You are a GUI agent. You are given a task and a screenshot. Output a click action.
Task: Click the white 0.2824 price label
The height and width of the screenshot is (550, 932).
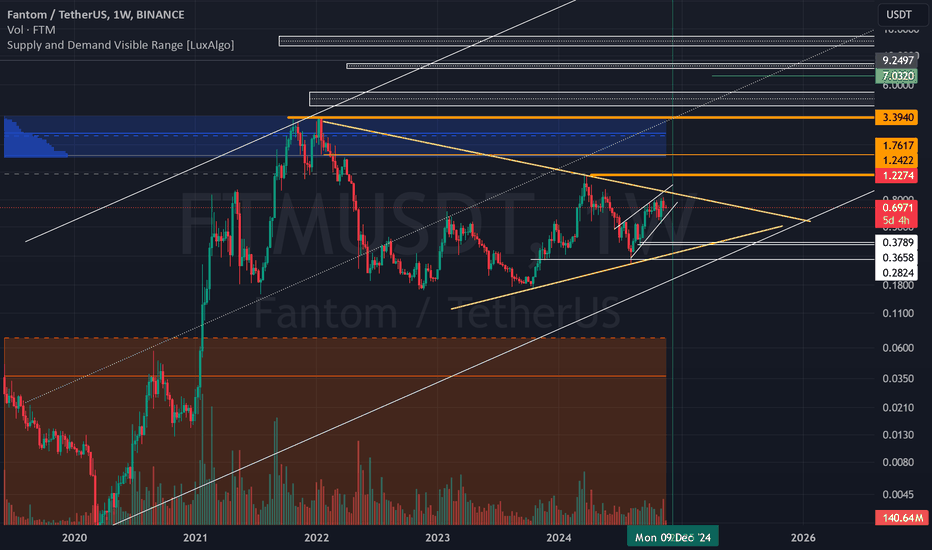pyautogui.click(x=898, y=273)
